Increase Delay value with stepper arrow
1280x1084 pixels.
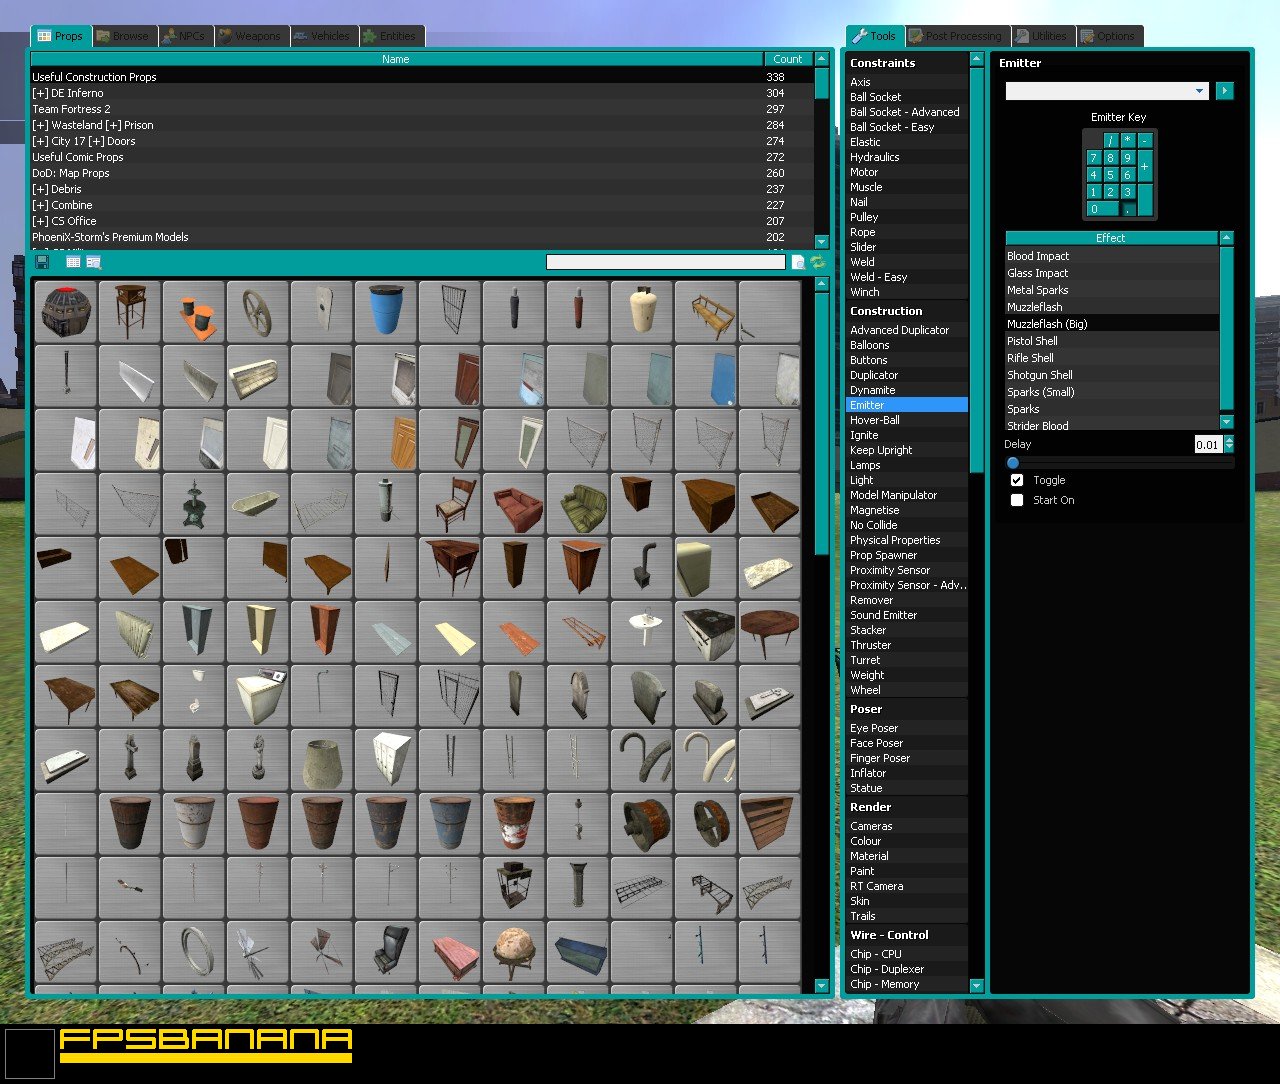(x=1229, y=440)
